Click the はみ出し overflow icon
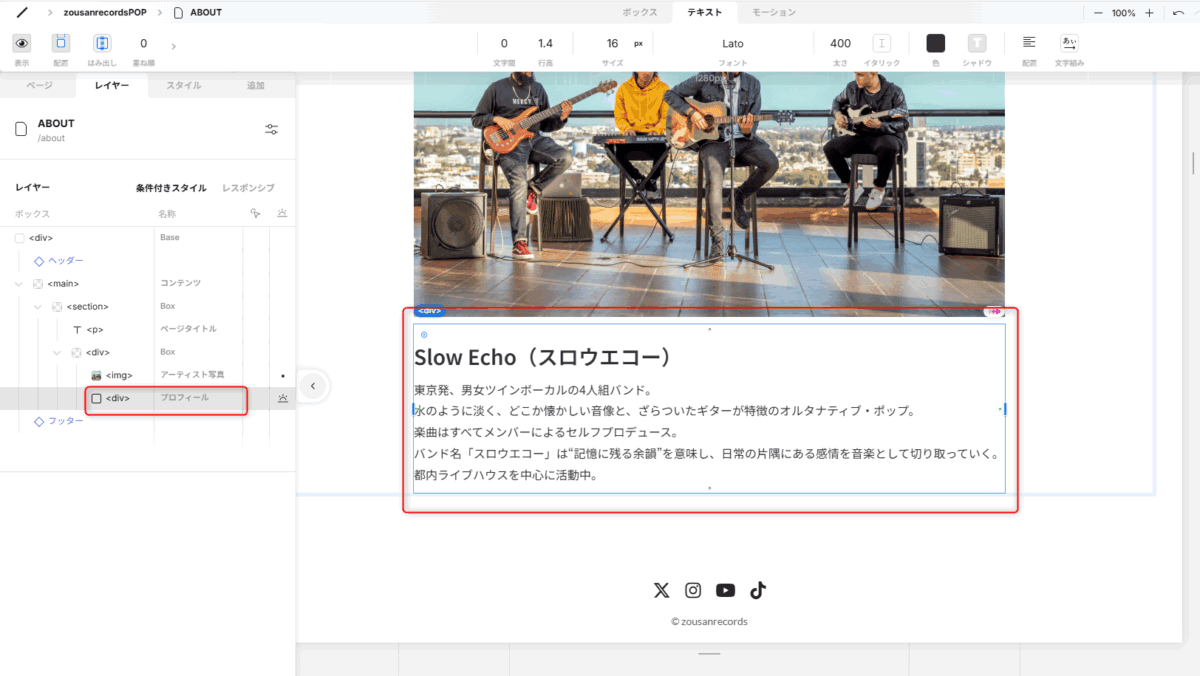Image resolution: width=1200 pixels, height=676 pixels. coord(101,43)
